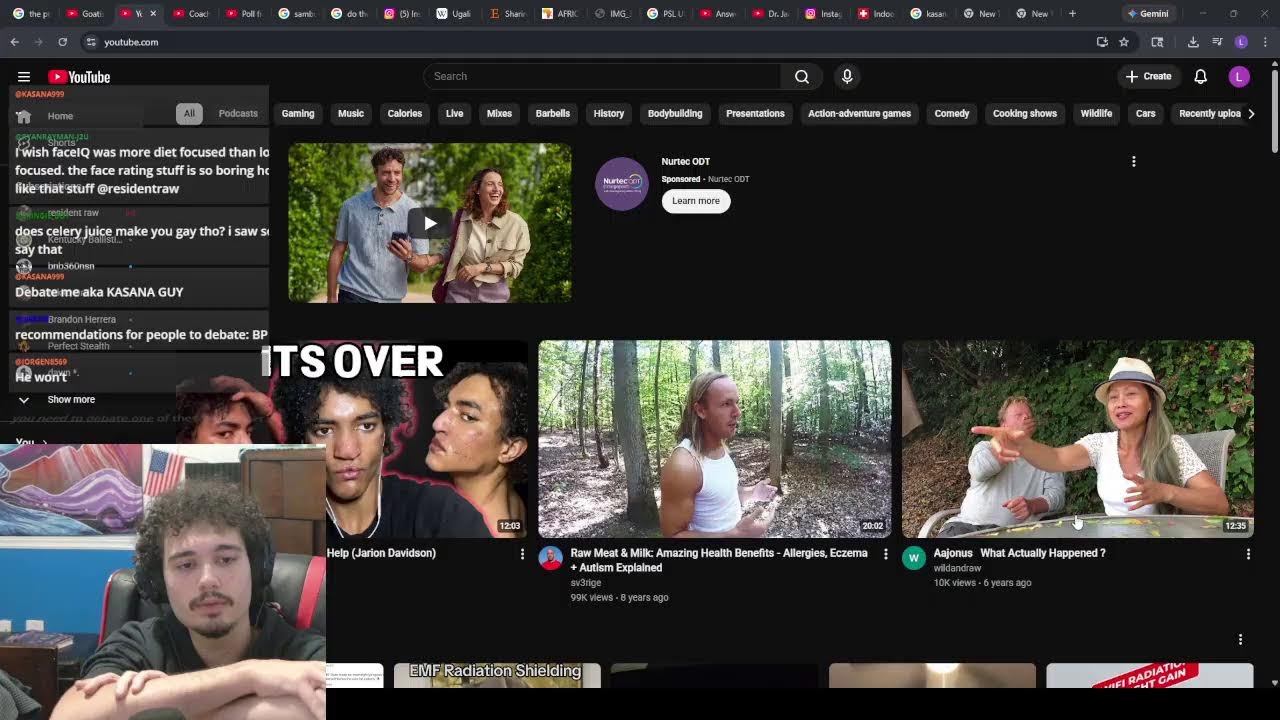Click the install app icon in address bar
Screen dimensions: 1280x720
(x=1102, y=42)
